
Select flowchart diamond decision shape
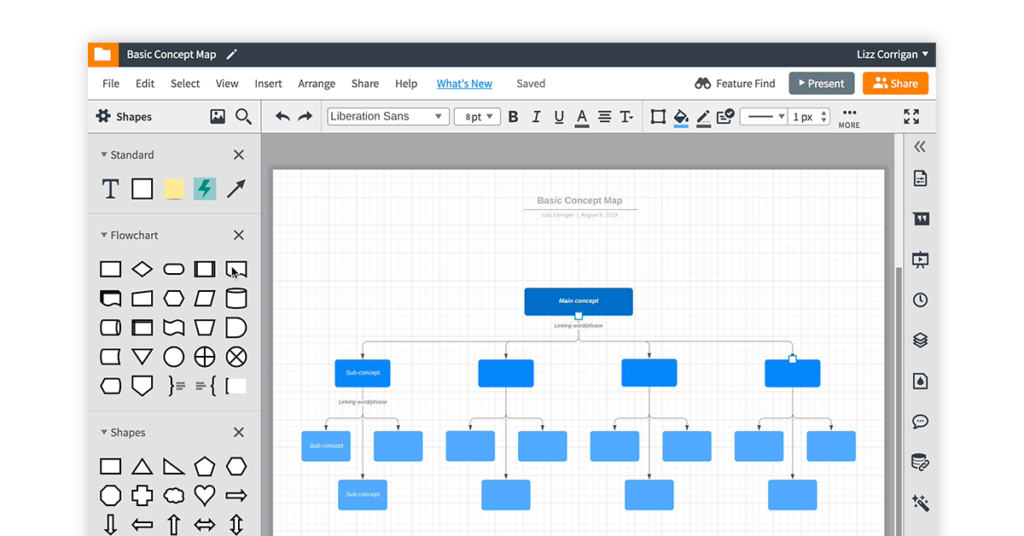tap(142, 269)
